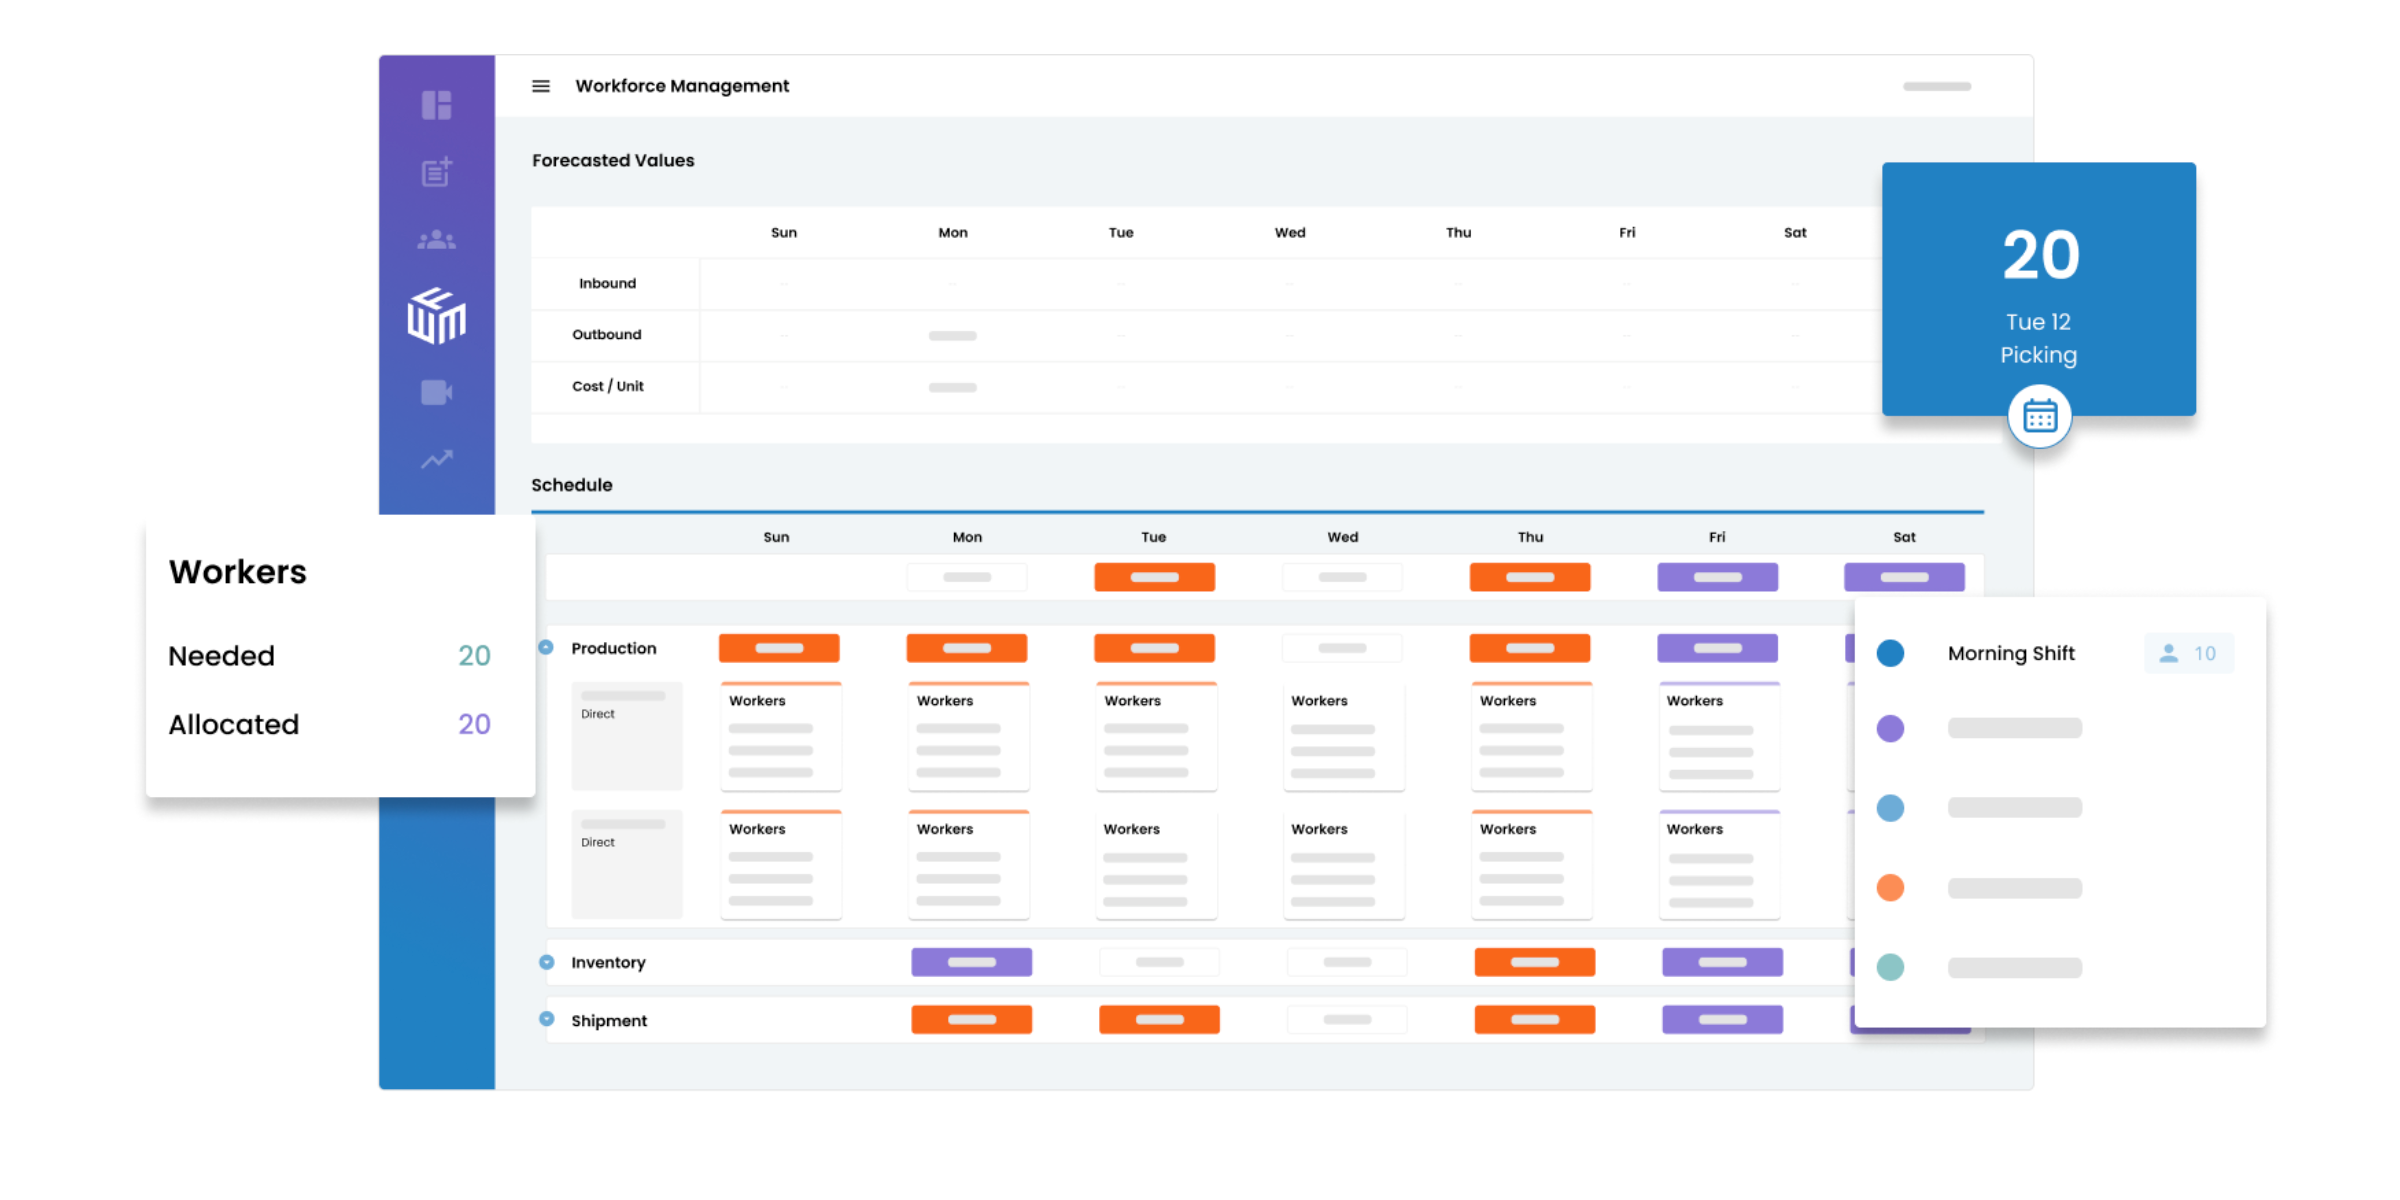
Task: Click the Inventory Mon purple badge
Action: [x=971, y=962]
